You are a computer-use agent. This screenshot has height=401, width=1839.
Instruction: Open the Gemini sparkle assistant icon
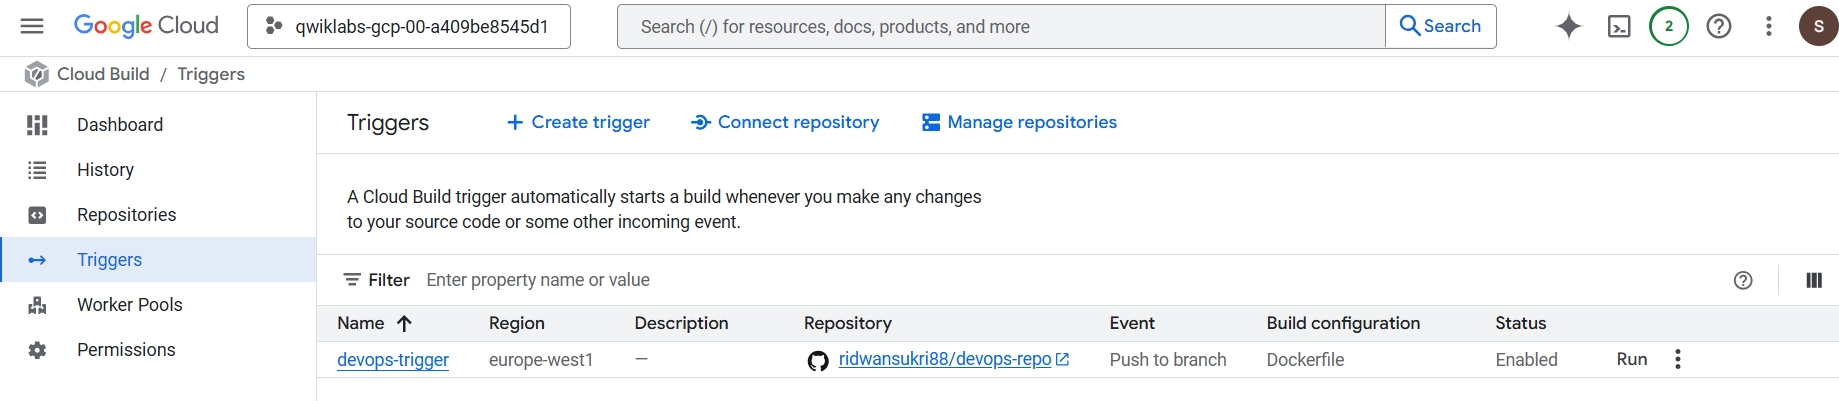[1569, 27]
